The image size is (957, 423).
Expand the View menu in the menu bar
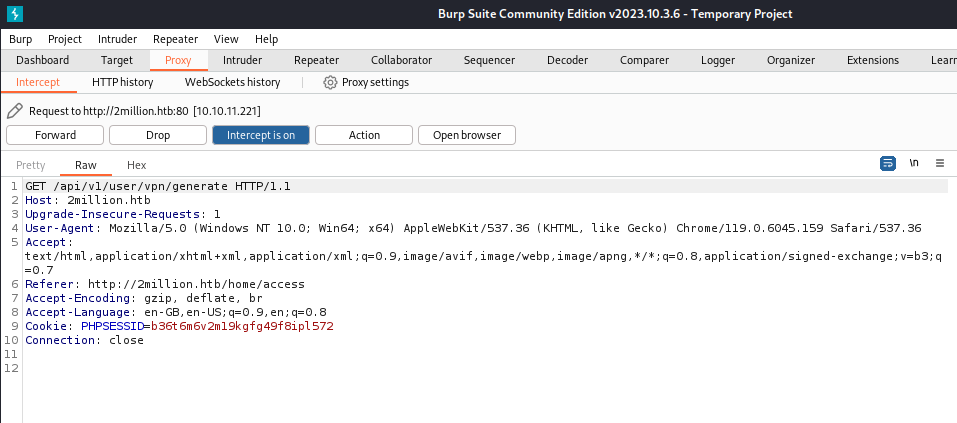[226, 39]
